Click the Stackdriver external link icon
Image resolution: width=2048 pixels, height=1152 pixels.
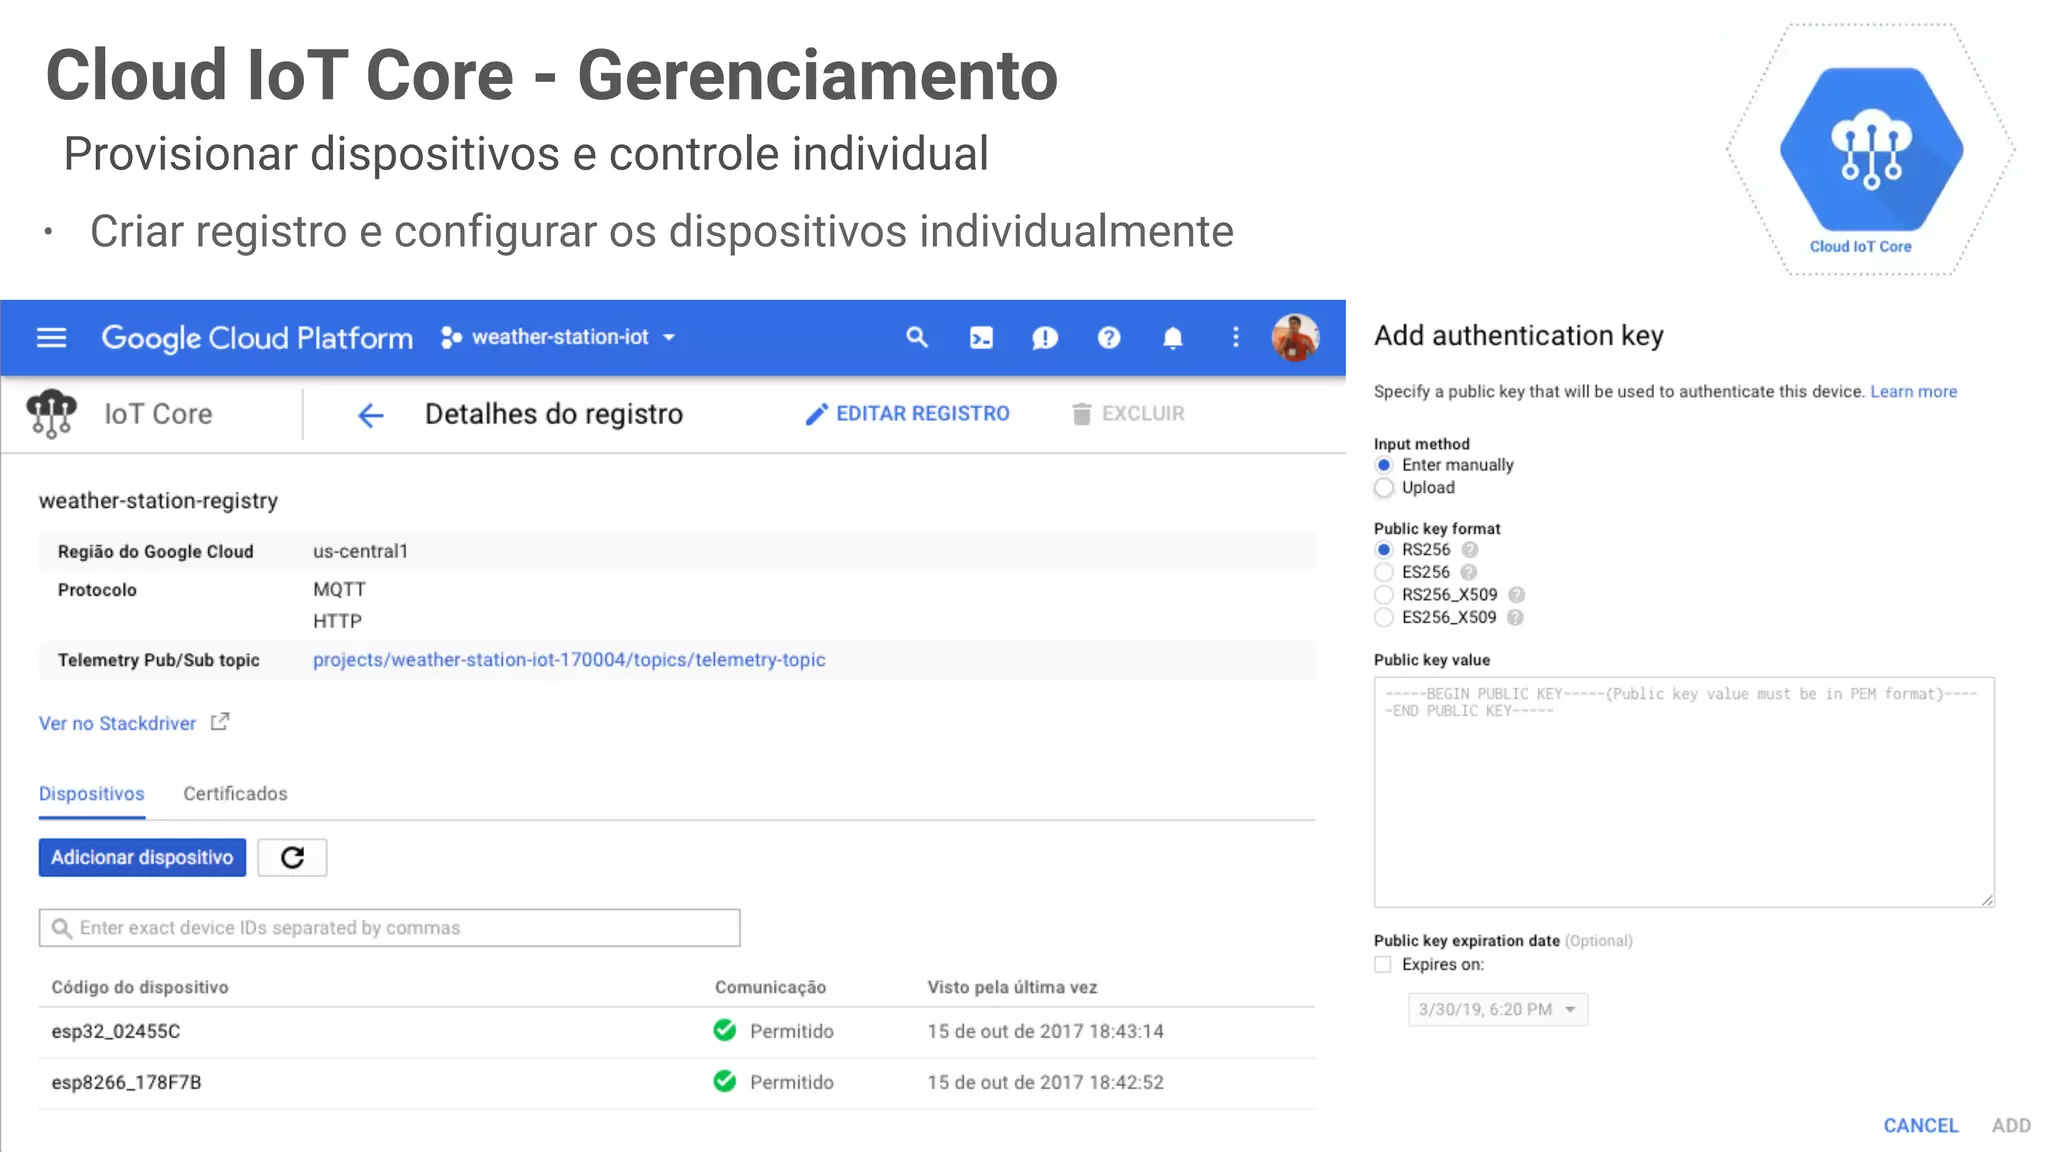coord(220,721)
